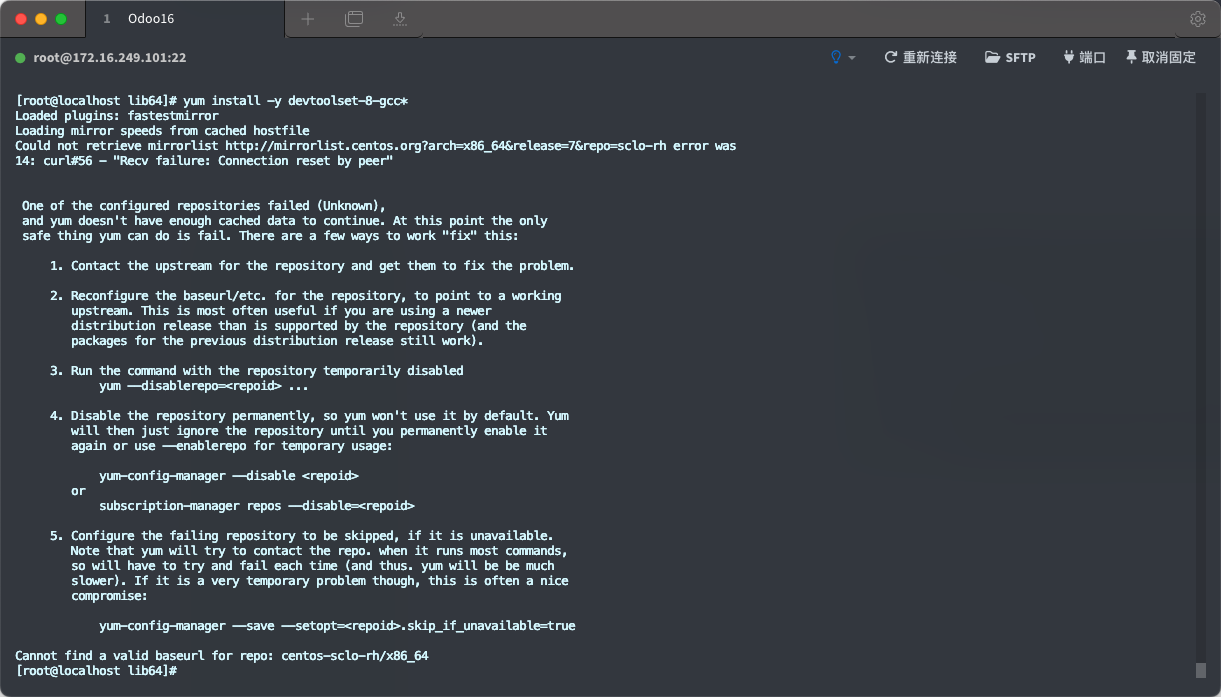
Task: Click the download/import icon in tab bar
Action: click(399, 19)
